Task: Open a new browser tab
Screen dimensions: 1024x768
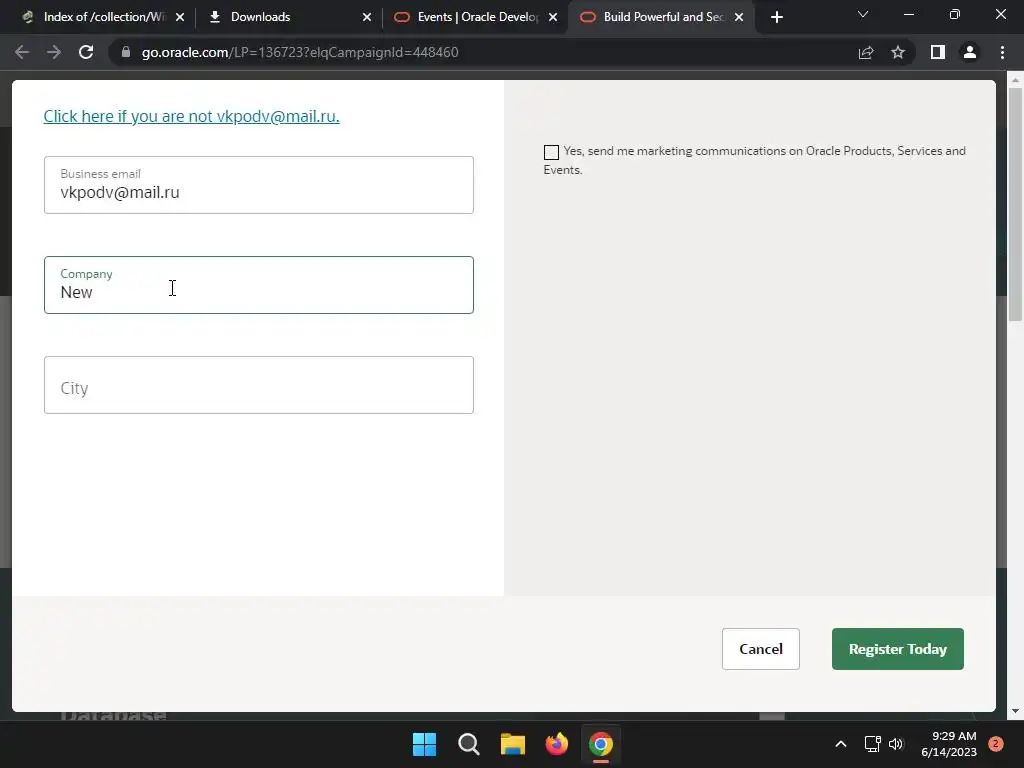Action: (776, 17)
